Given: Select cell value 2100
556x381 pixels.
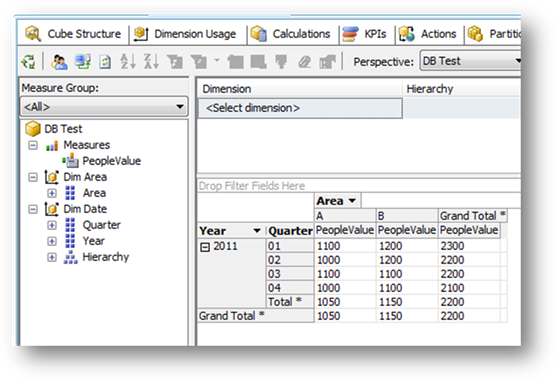Looking at the screenshot, I should 469,288.
